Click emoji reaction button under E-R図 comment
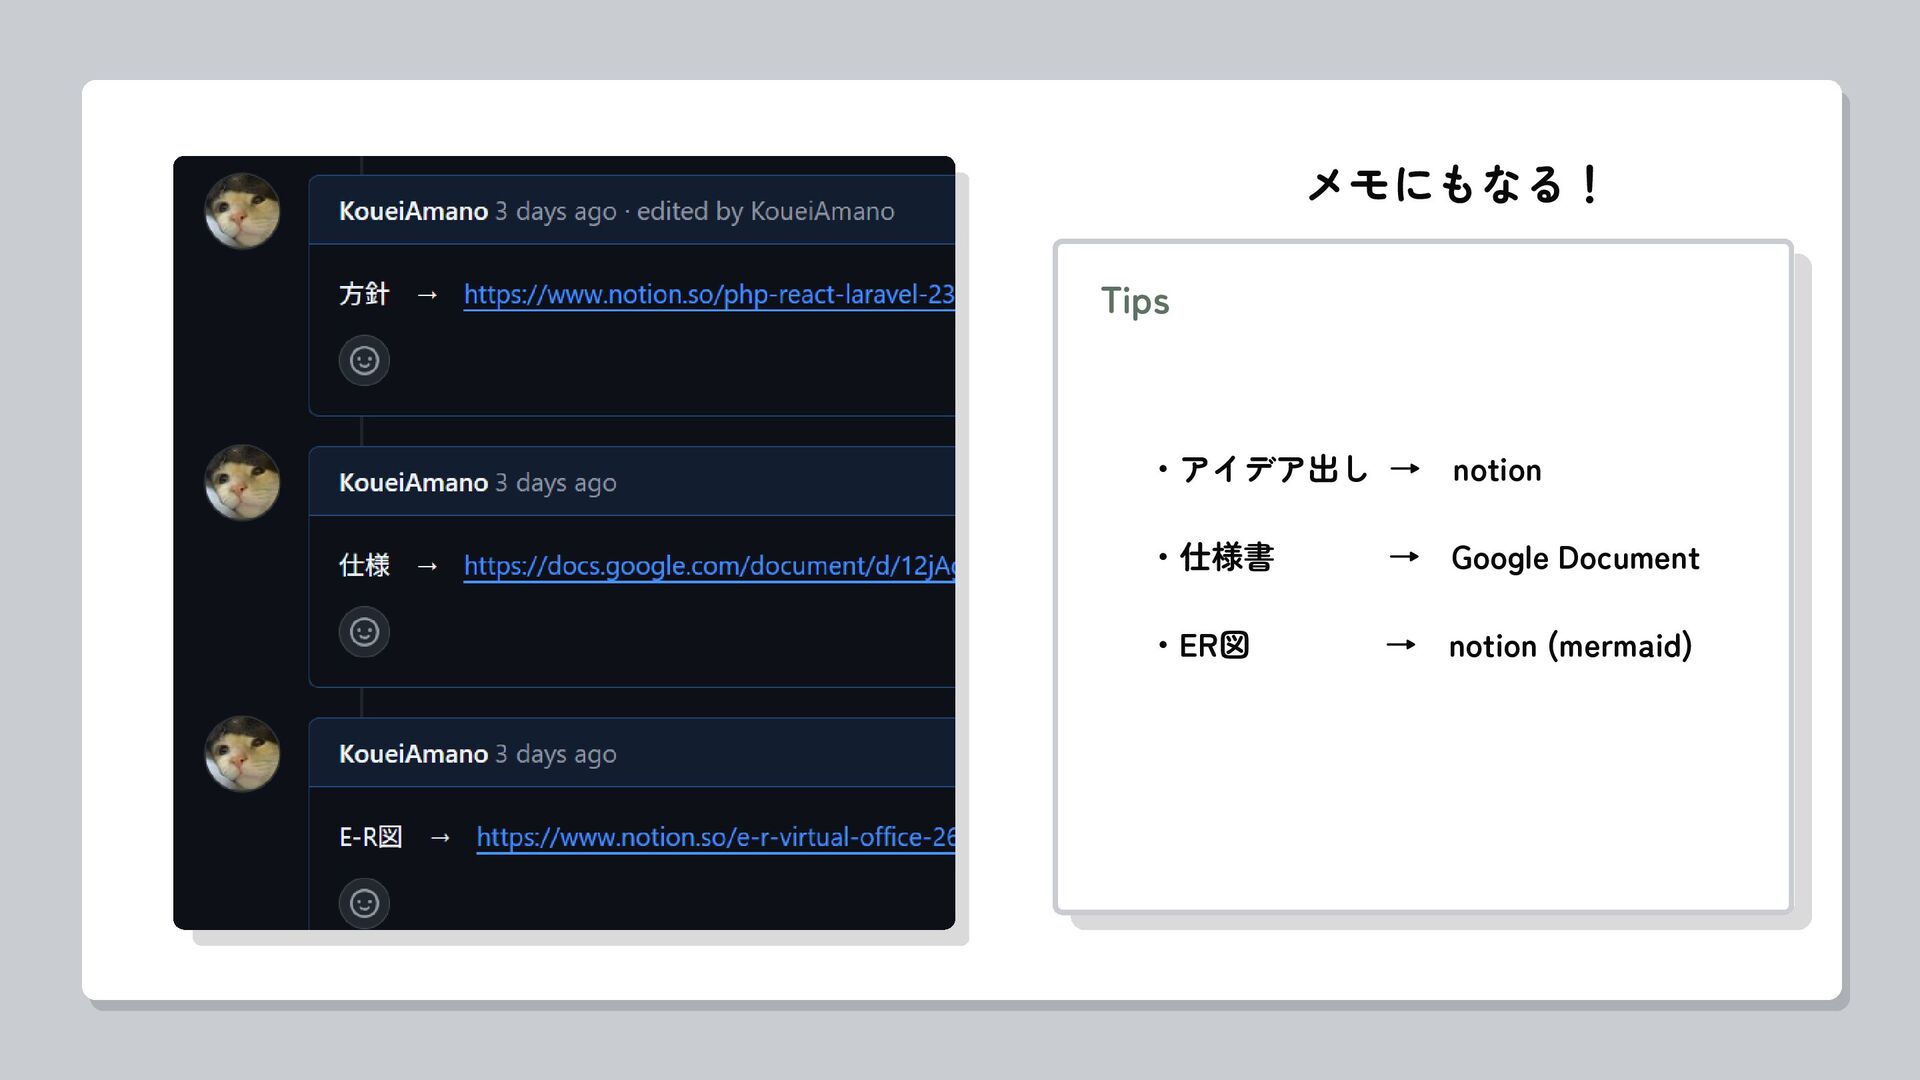This screenshot has height=1080, width=1920. click(364, 903)
